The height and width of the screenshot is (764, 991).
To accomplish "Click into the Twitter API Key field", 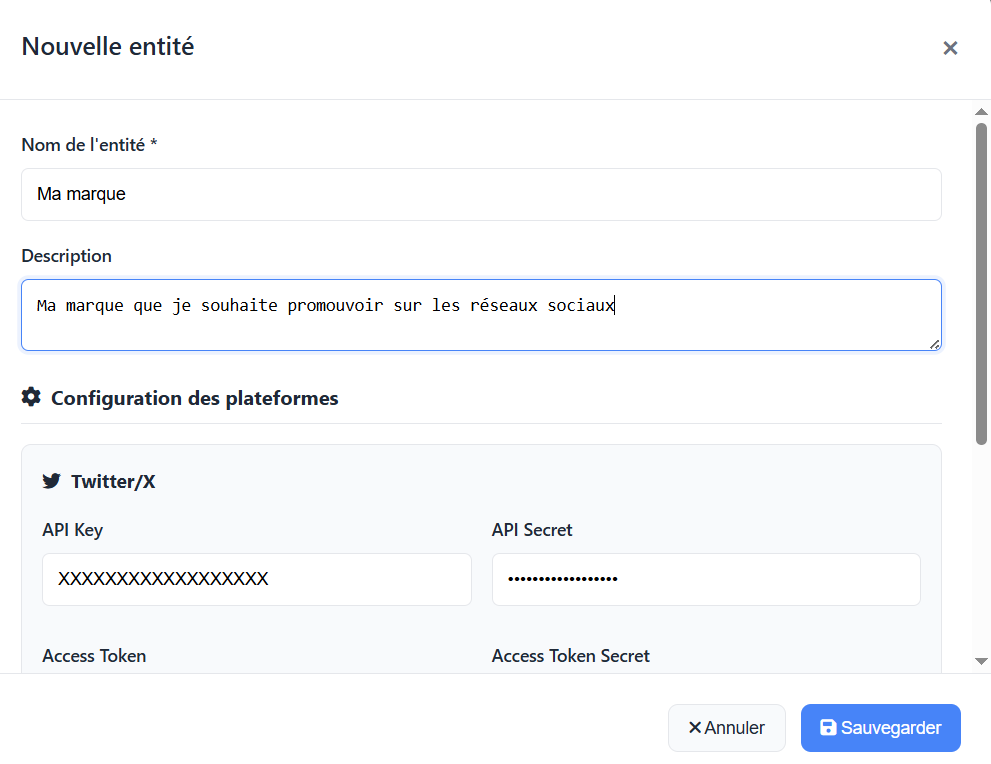I will (257, 579).
